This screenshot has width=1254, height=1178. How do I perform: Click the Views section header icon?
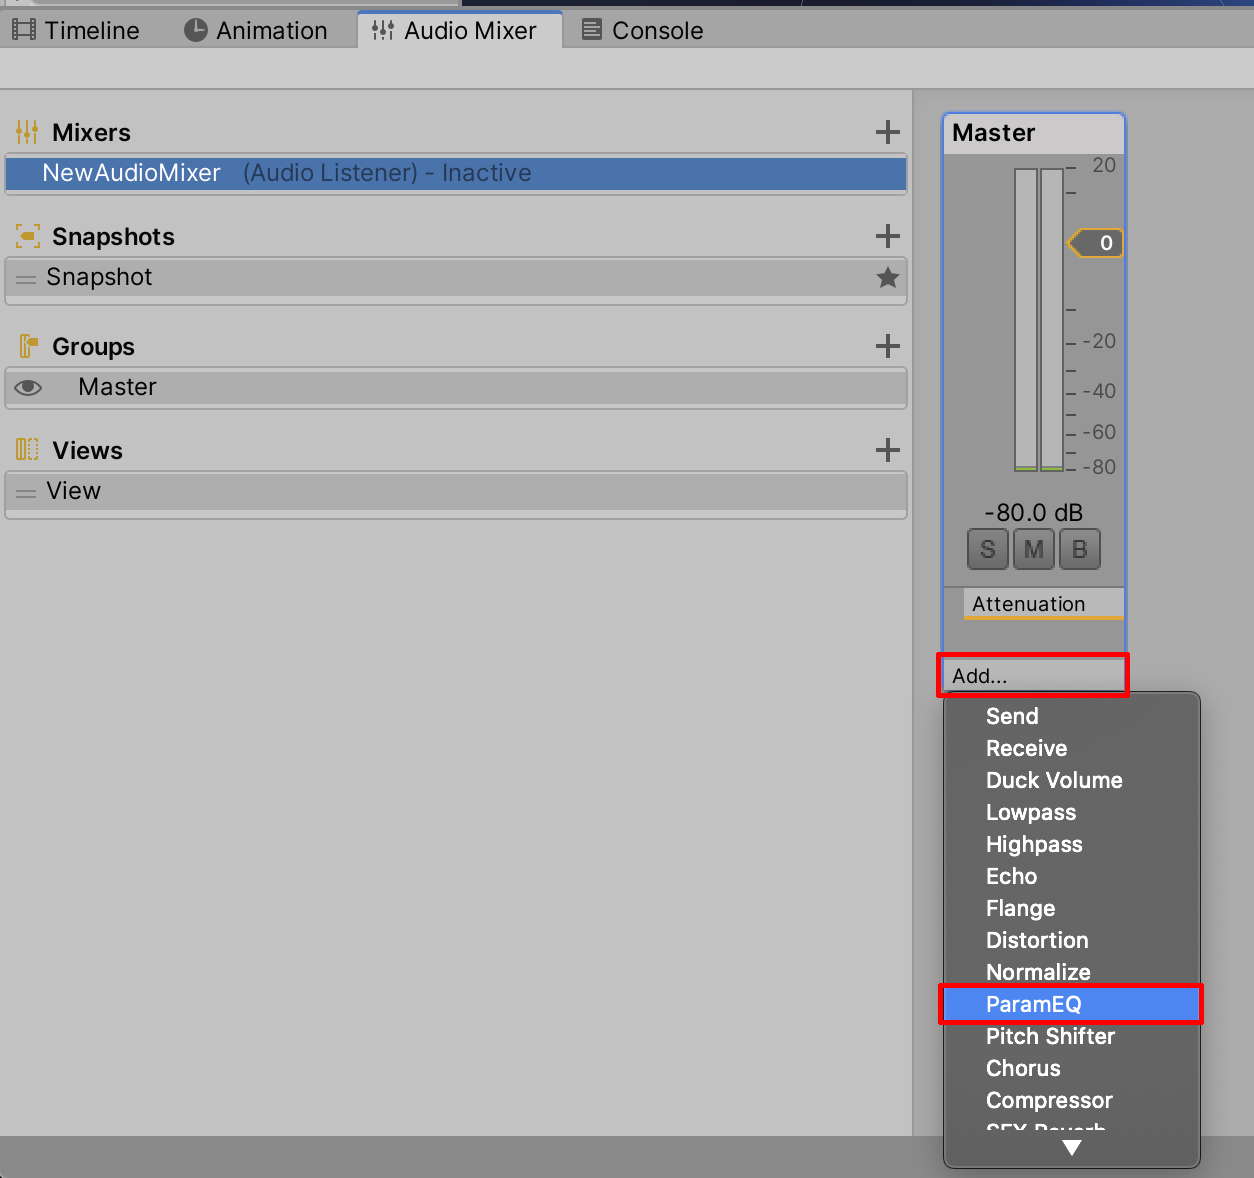coord(27,450)
